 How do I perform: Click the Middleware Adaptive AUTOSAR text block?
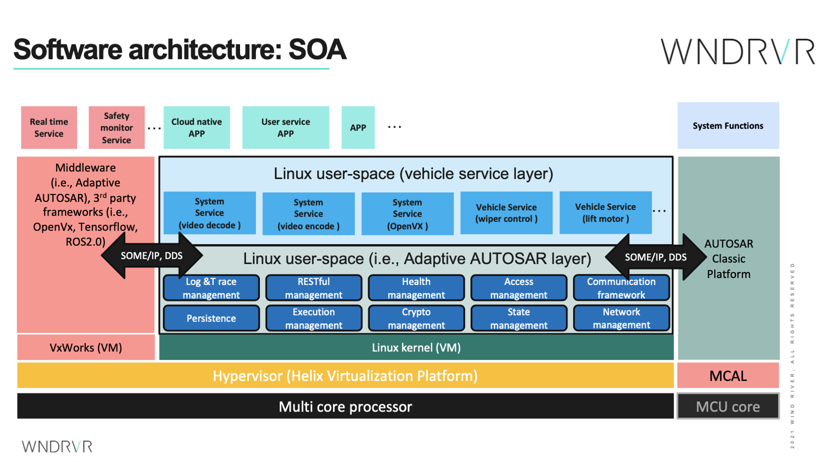[86, 205]
